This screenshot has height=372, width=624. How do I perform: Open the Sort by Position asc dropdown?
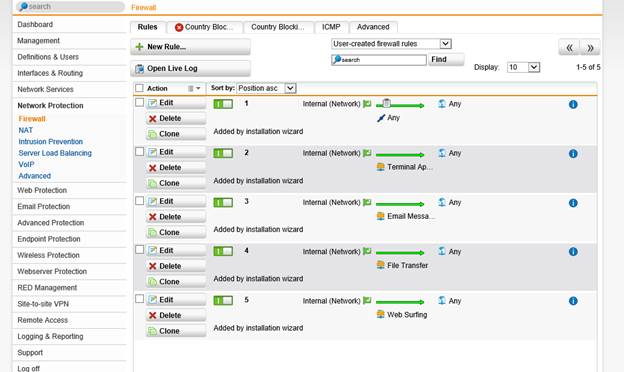tap(266, 88)
